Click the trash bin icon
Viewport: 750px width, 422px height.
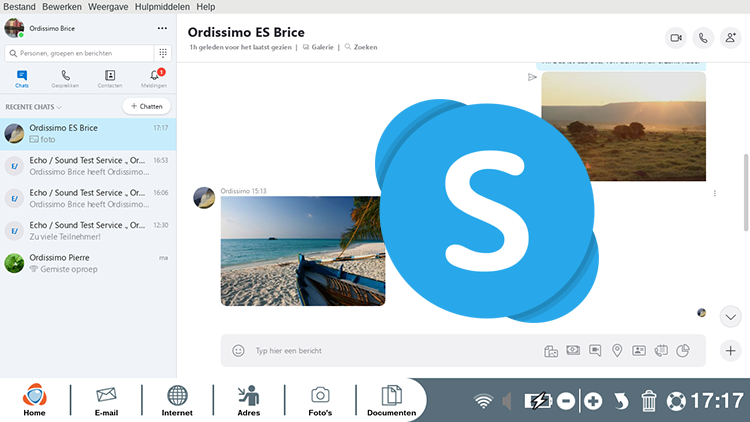(x=649, y=401)
